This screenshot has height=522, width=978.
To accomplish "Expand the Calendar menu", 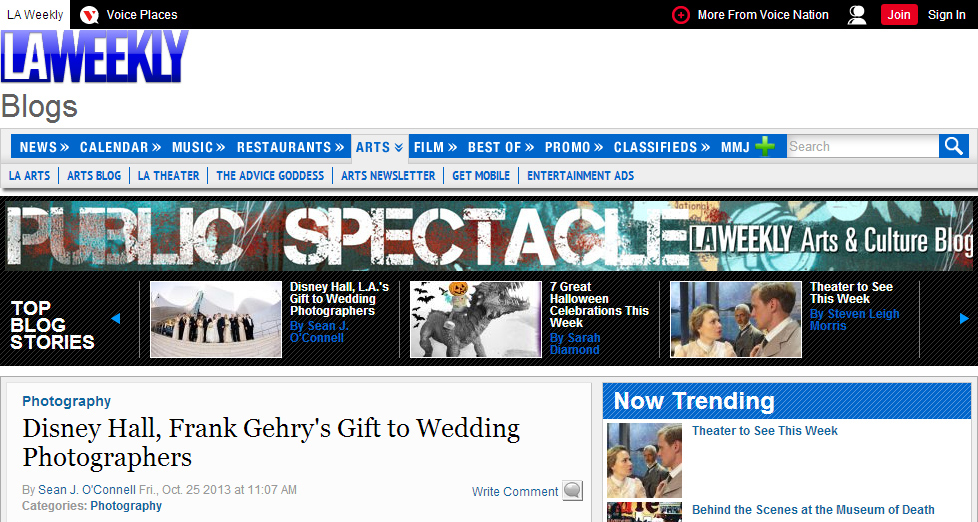I will coord(120,147).
